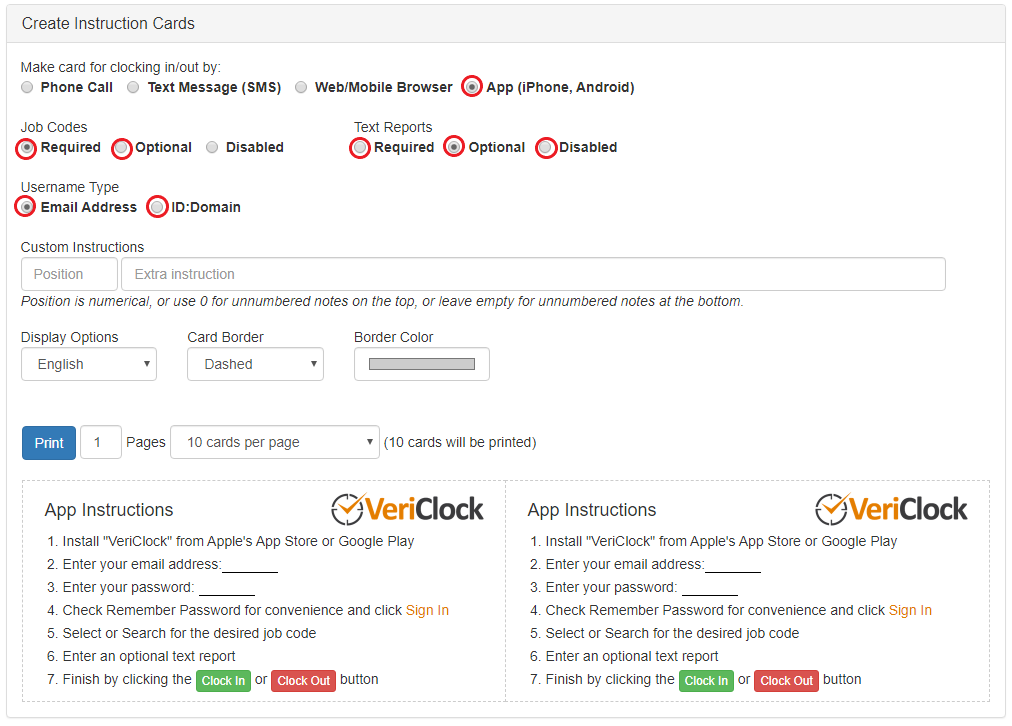Click the VeriClock logo on the right card
Viewport: 1012px width, 726px height.
pos(890,509)
